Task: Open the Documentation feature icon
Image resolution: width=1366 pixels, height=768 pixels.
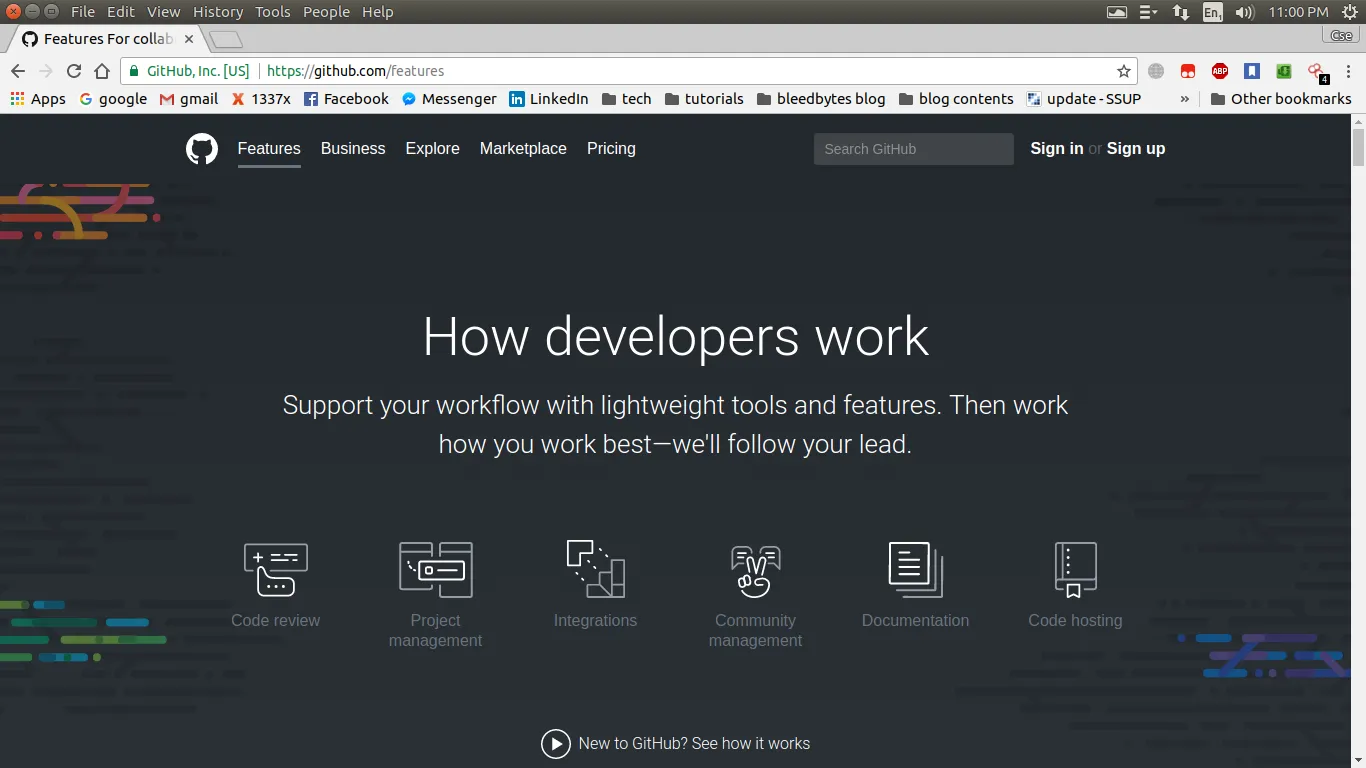Action: (915, 570)
